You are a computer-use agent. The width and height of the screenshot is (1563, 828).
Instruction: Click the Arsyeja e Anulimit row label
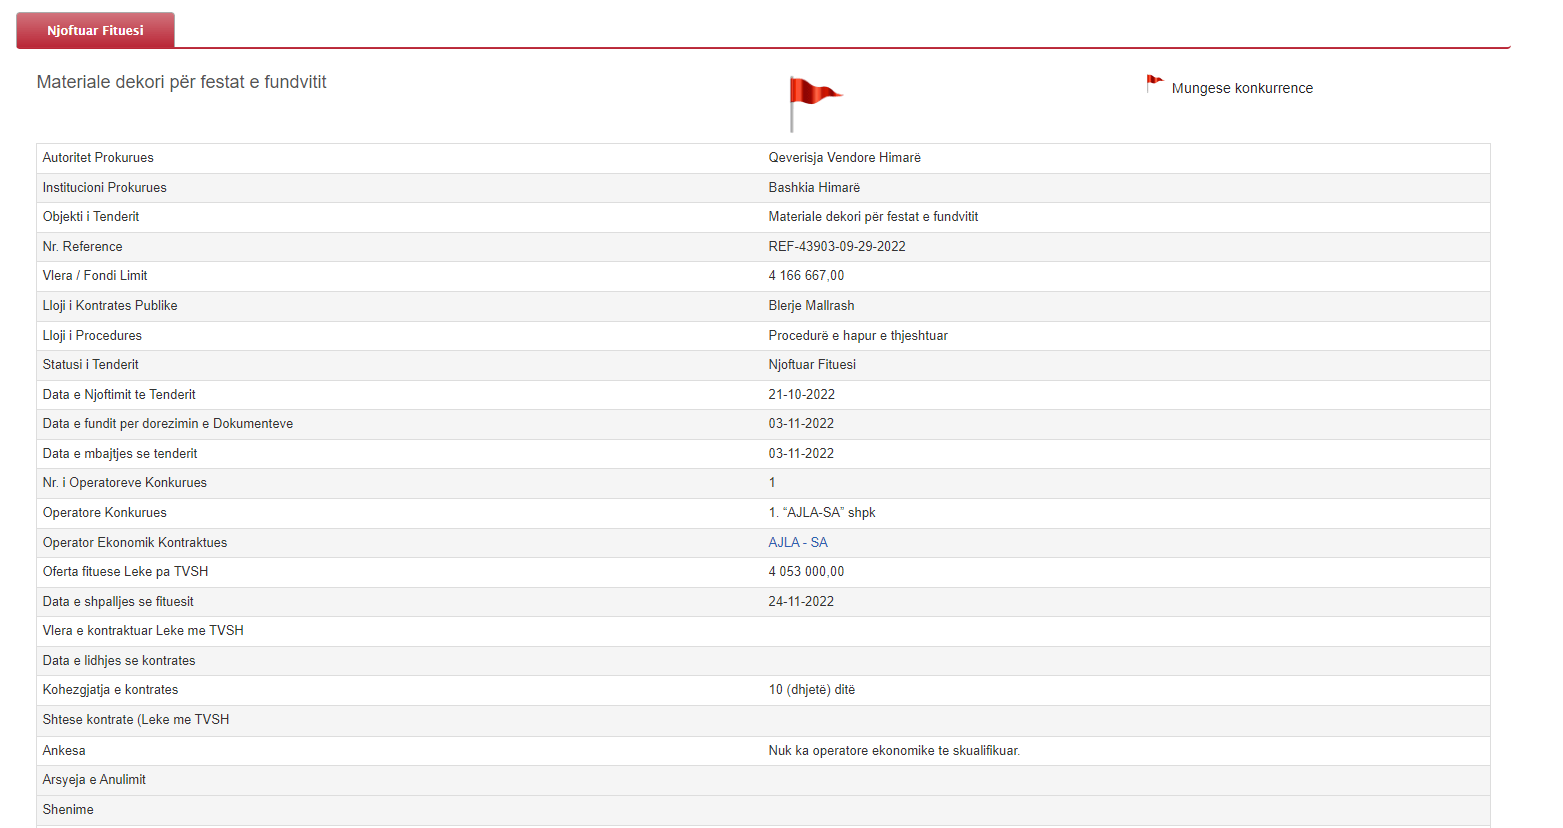click(94, 779)
